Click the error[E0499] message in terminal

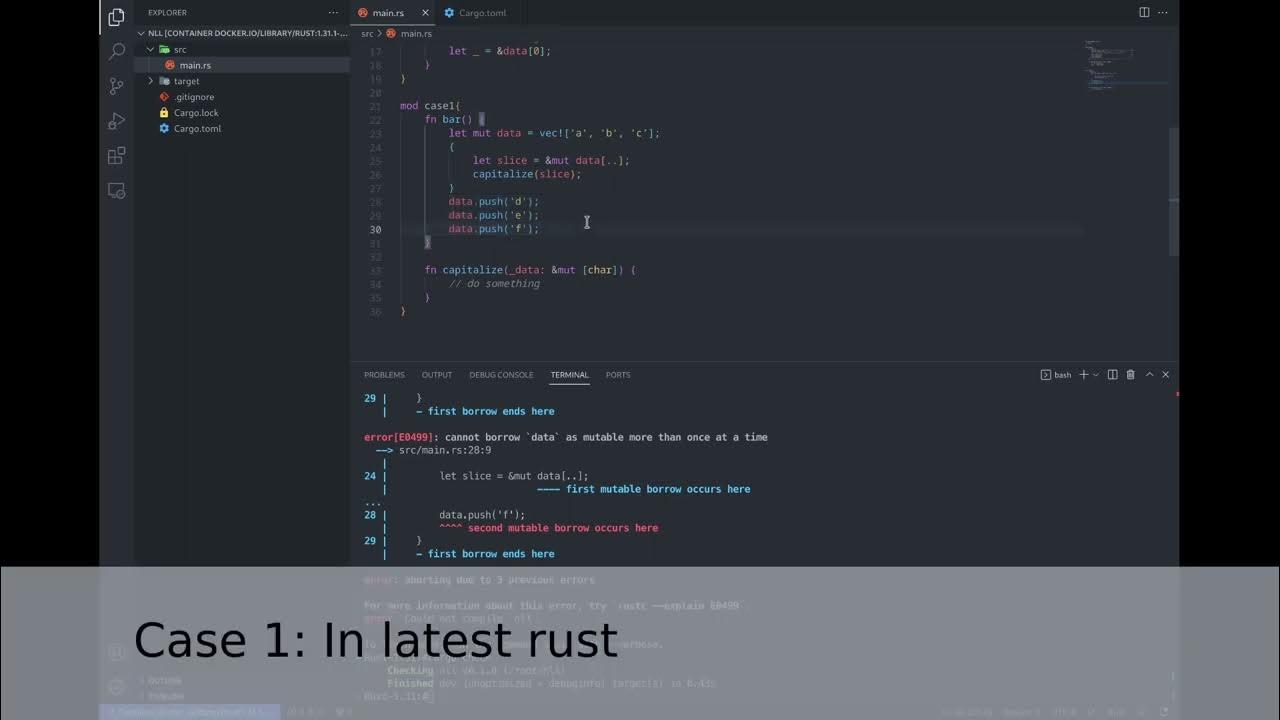(x=566, y=437)
